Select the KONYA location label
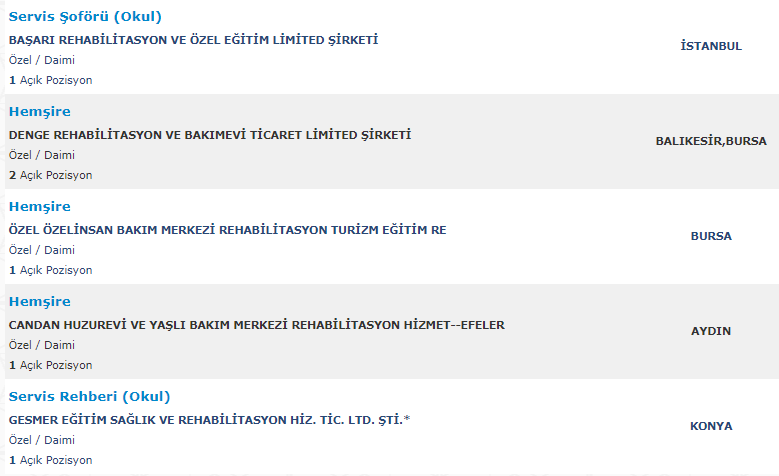The width and height of the screenshot is (779, 476). tap(711, 426)
